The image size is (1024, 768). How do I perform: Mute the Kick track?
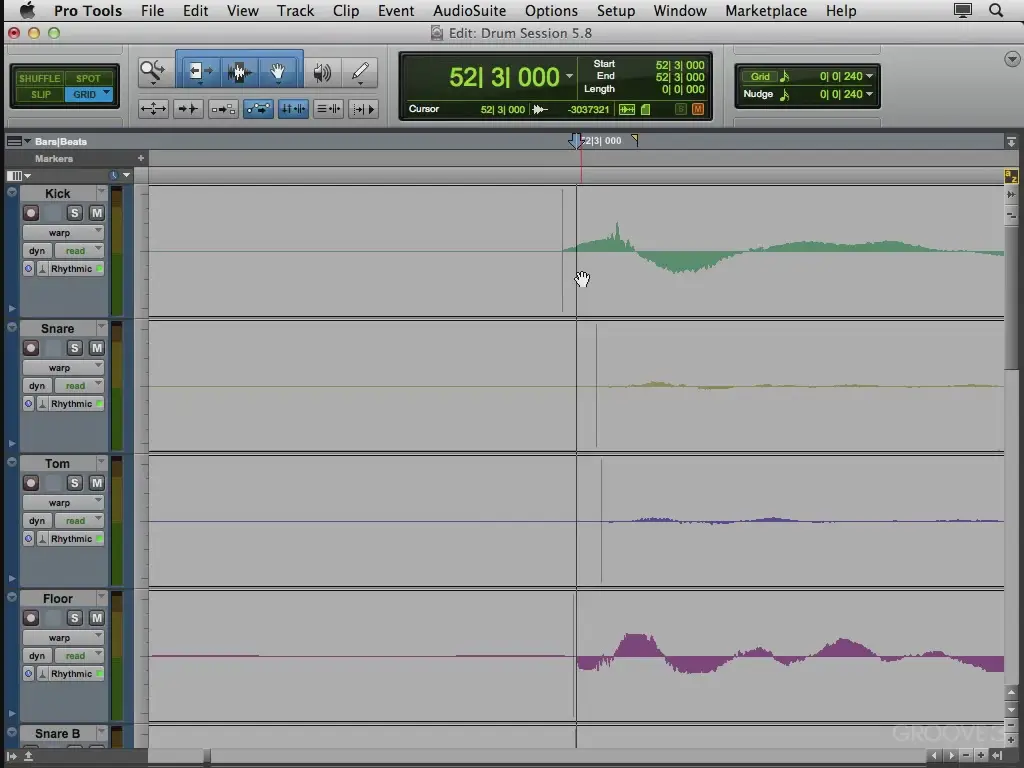pyautogui.click(x=97, y=213)
